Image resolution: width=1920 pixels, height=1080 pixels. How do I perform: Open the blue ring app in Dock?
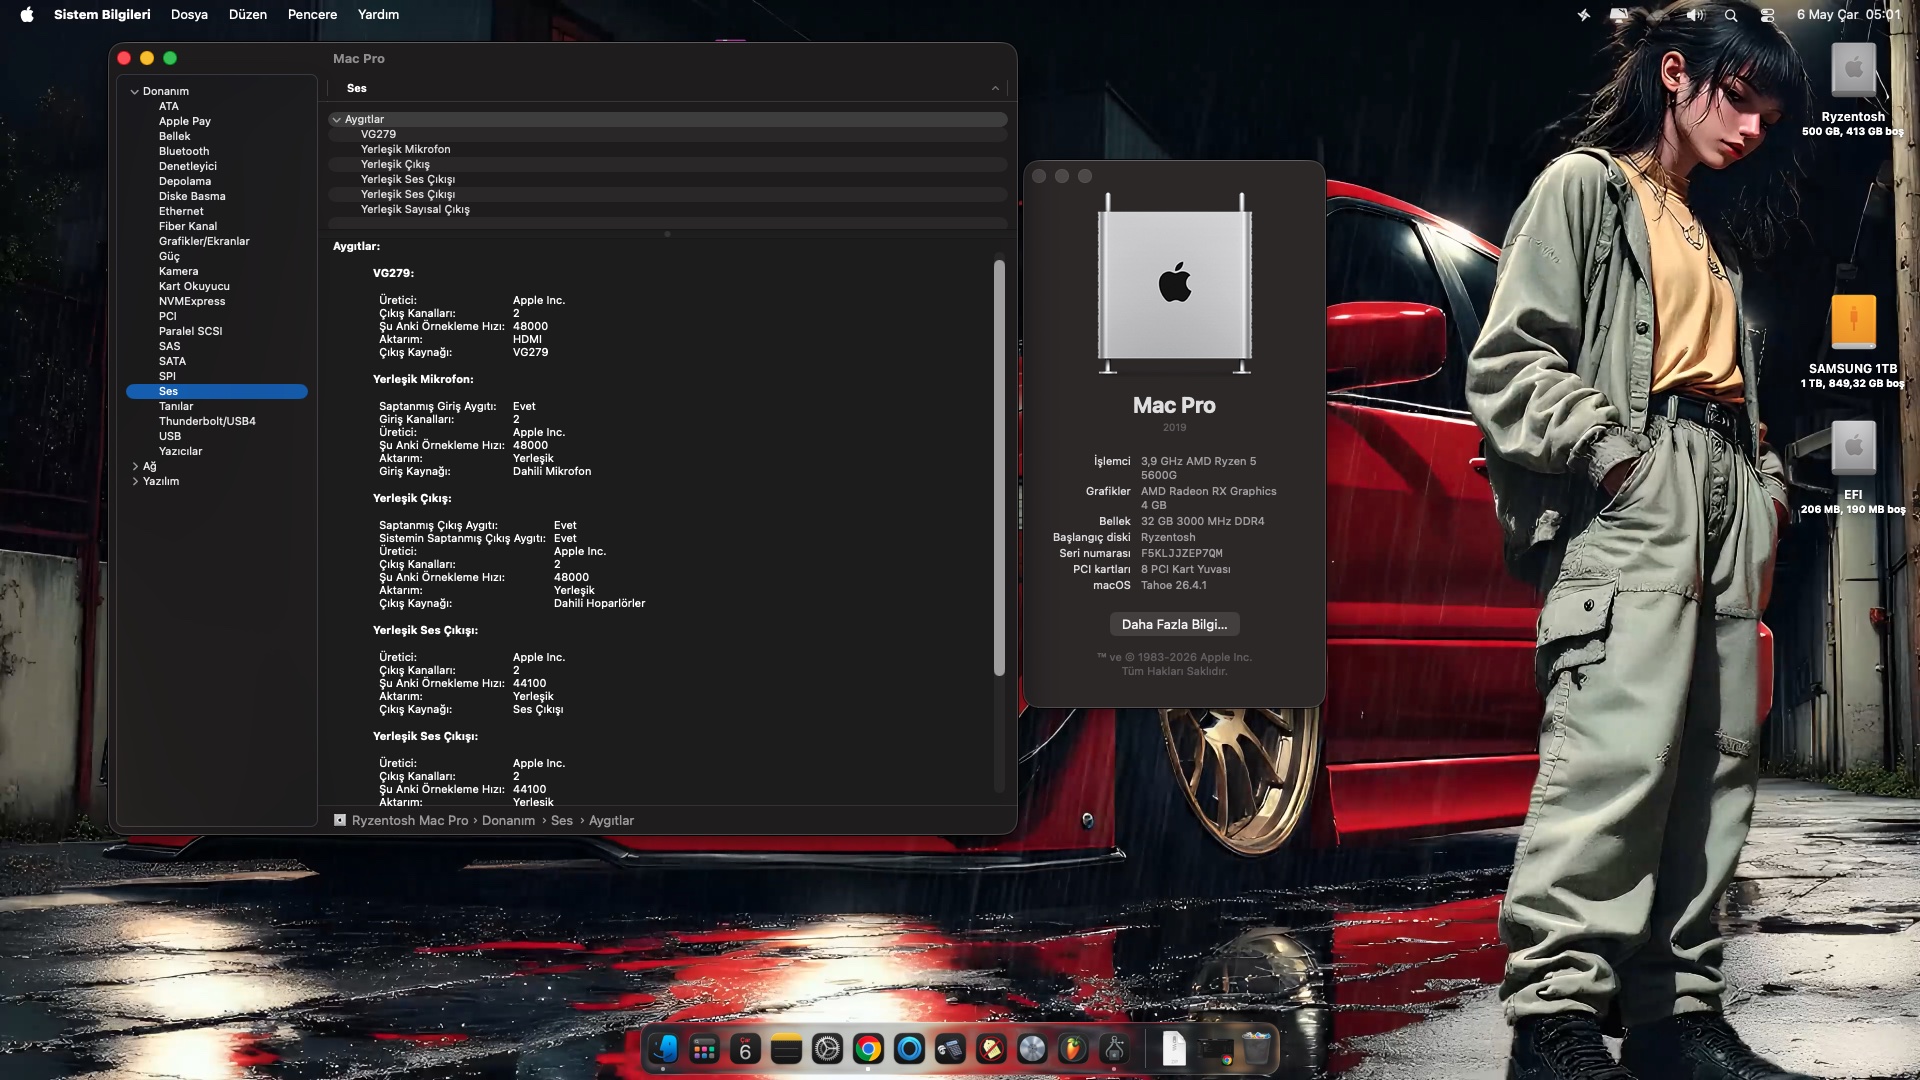click(x=909, y=1048)
